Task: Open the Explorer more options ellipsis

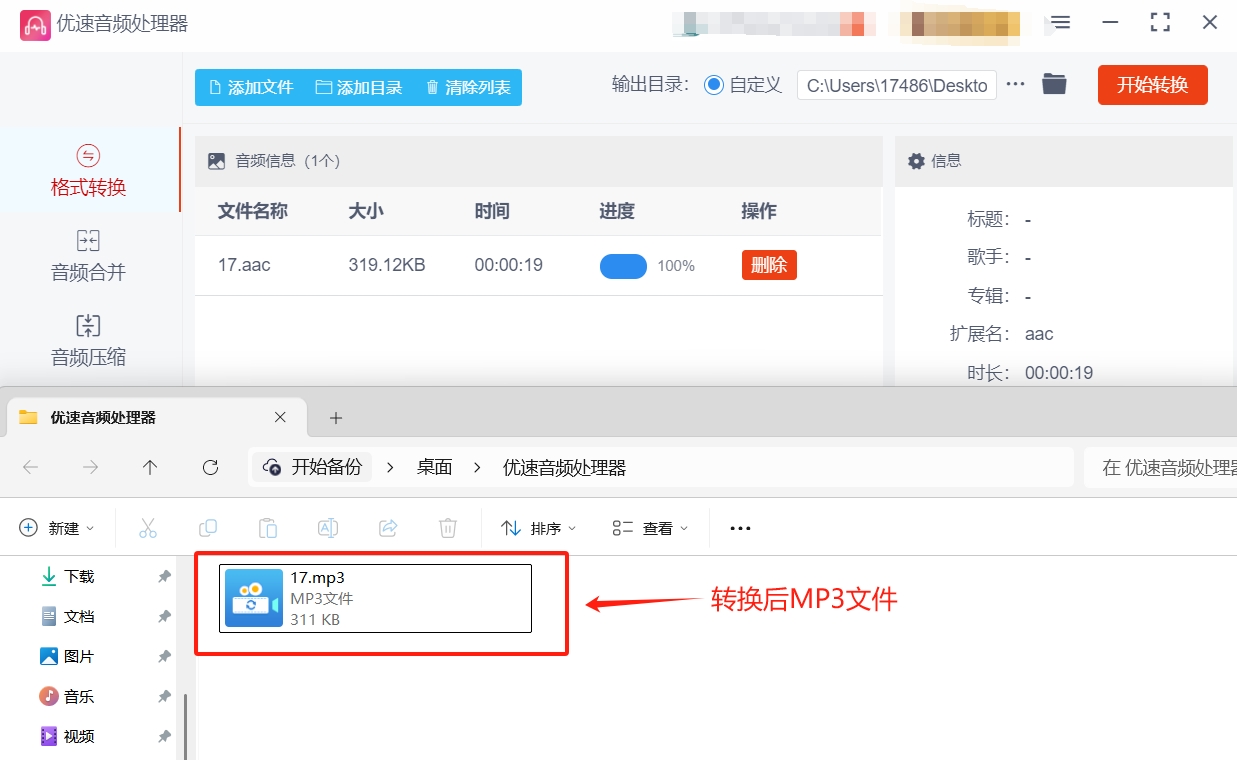Action: 740,528
